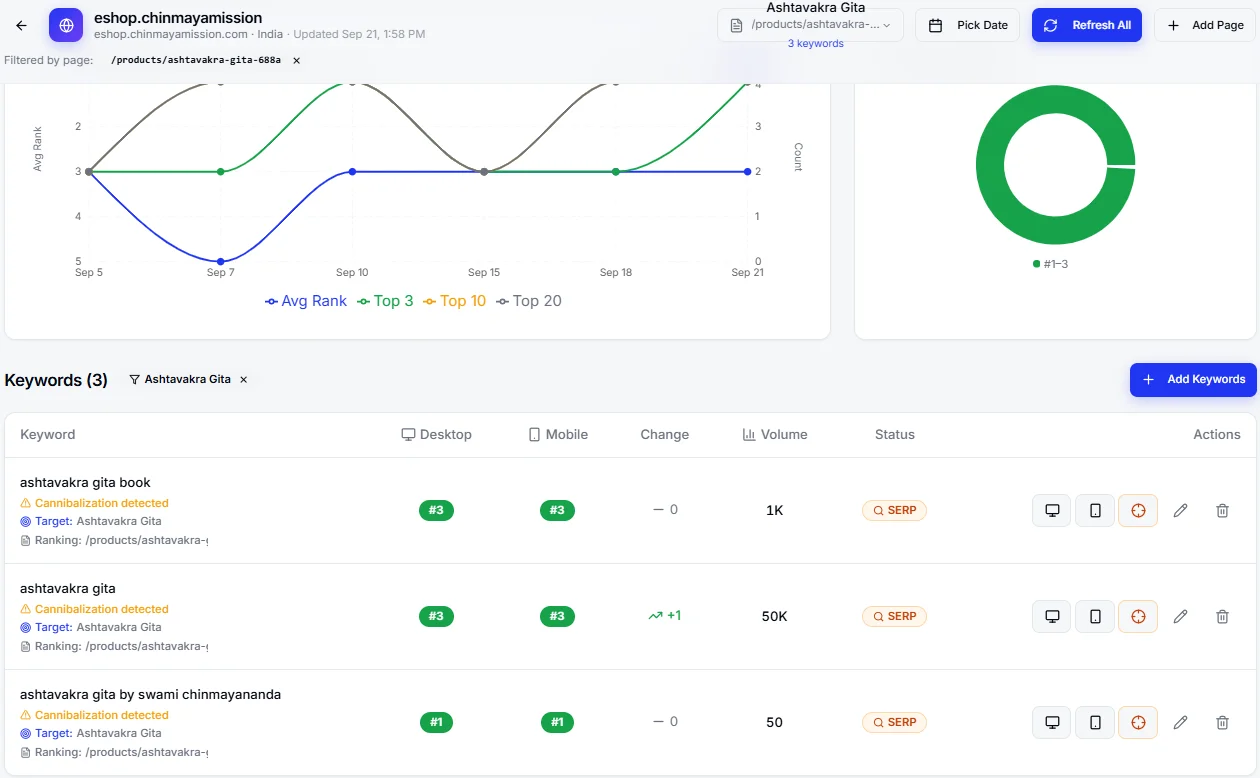Sort by the Keyword column header
The image size is (1260, 778).
tap(48, 435)
